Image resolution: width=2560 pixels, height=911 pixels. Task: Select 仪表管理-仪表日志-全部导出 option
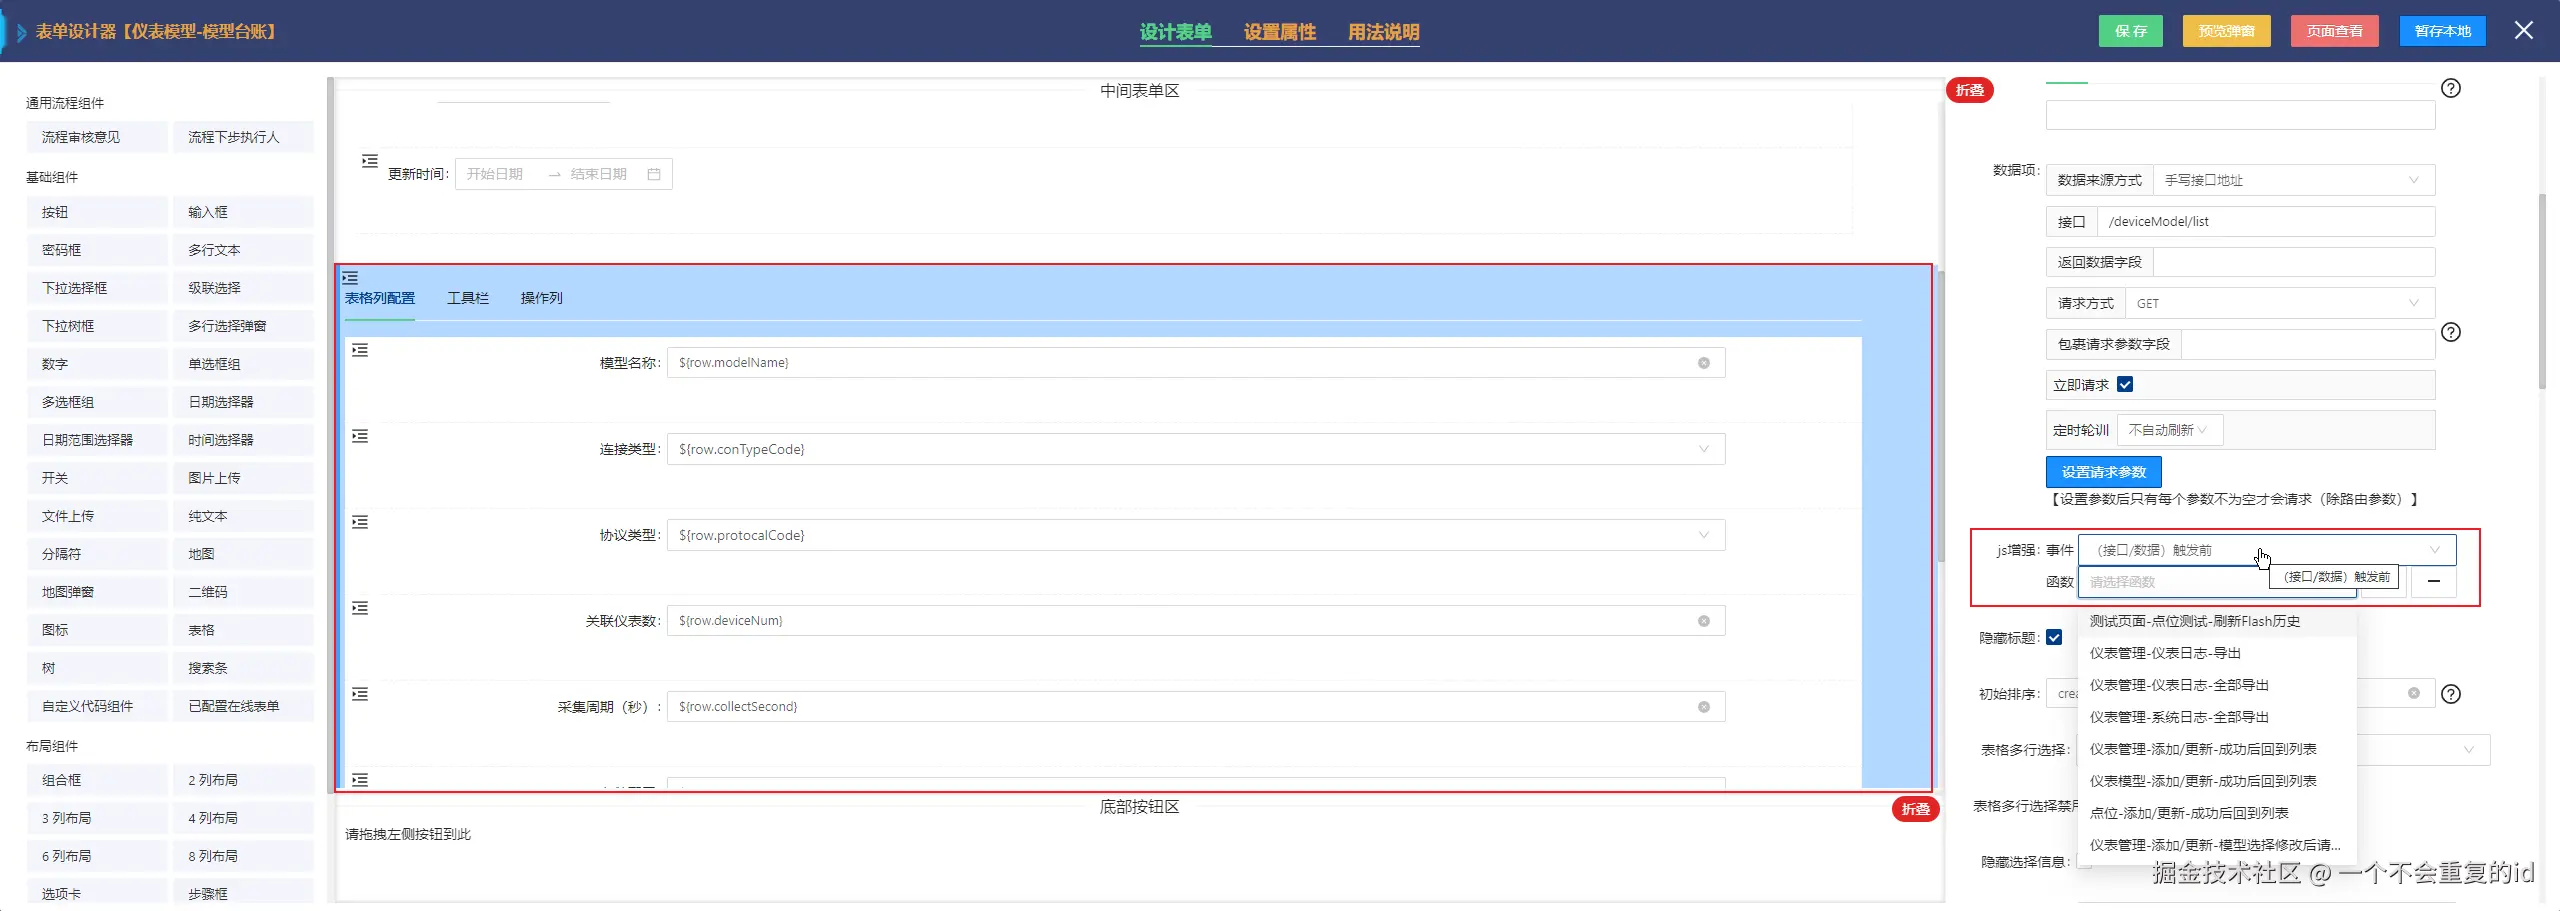pyautogui.click(x=2217, y=685)
